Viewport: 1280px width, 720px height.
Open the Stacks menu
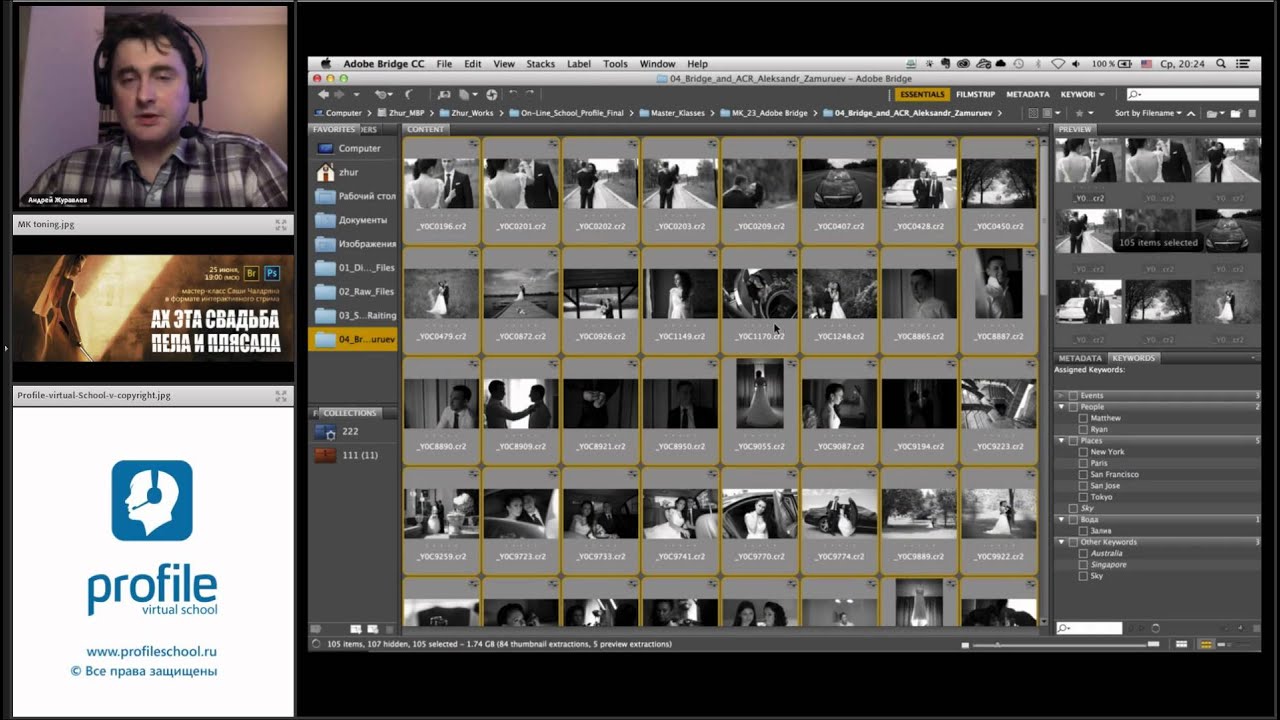tap(540, 64)
